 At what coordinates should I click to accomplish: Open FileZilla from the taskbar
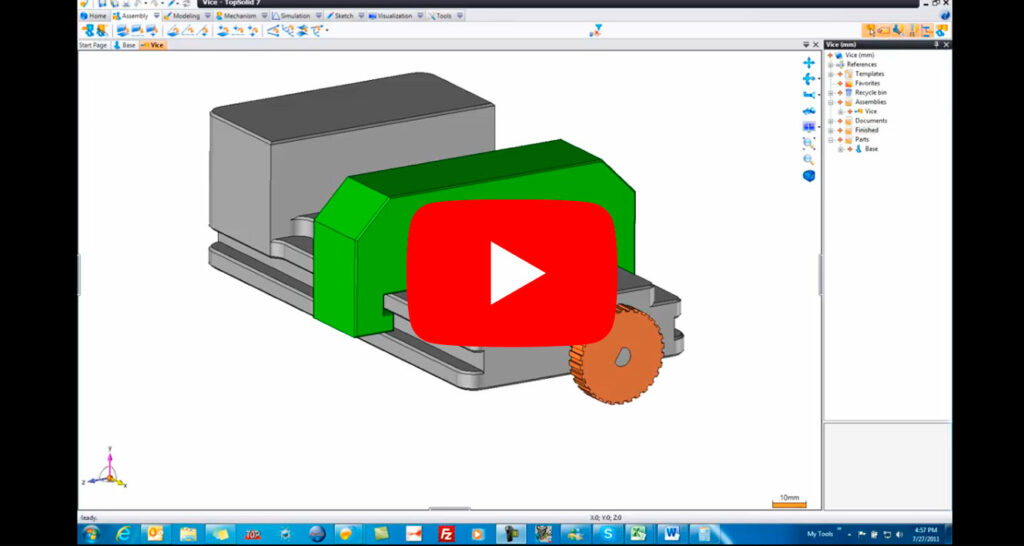447,534
